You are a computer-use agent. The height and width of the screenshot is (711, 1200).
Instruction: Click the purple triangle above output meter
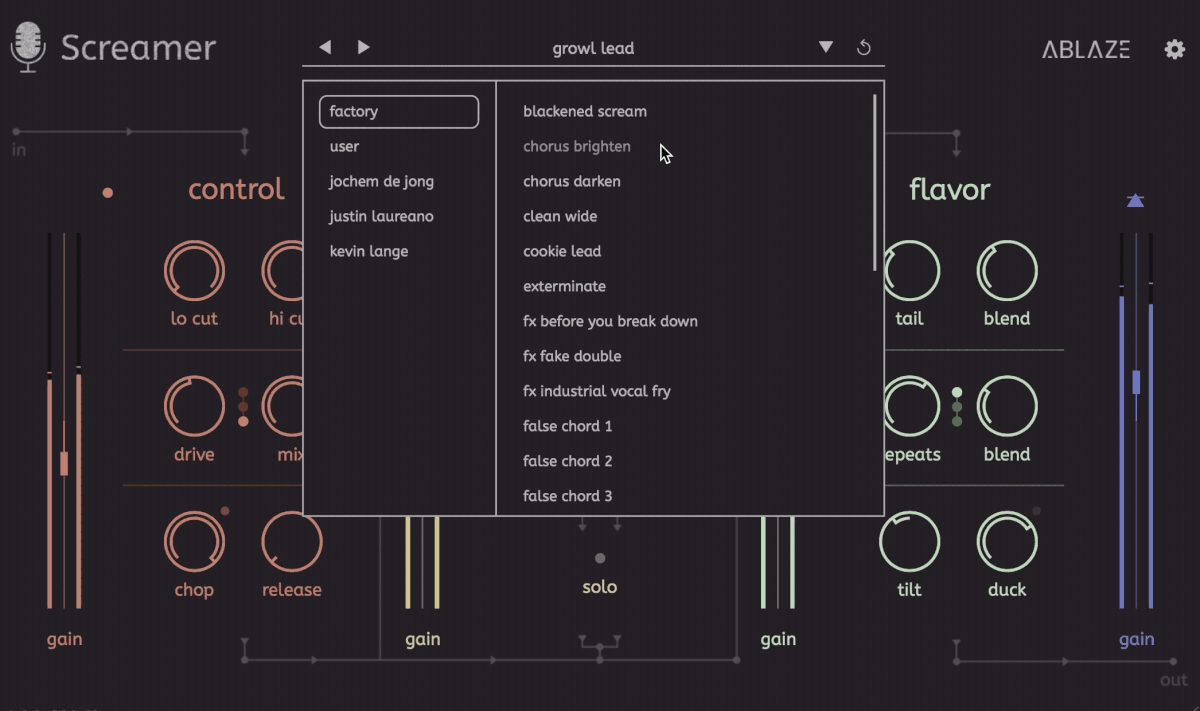(1135, 201)
